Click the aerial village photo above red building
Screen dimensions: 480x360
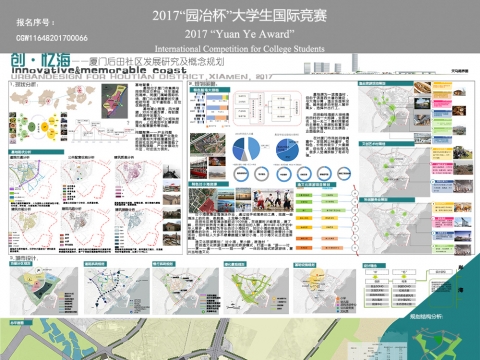click(x=208, y=144)
